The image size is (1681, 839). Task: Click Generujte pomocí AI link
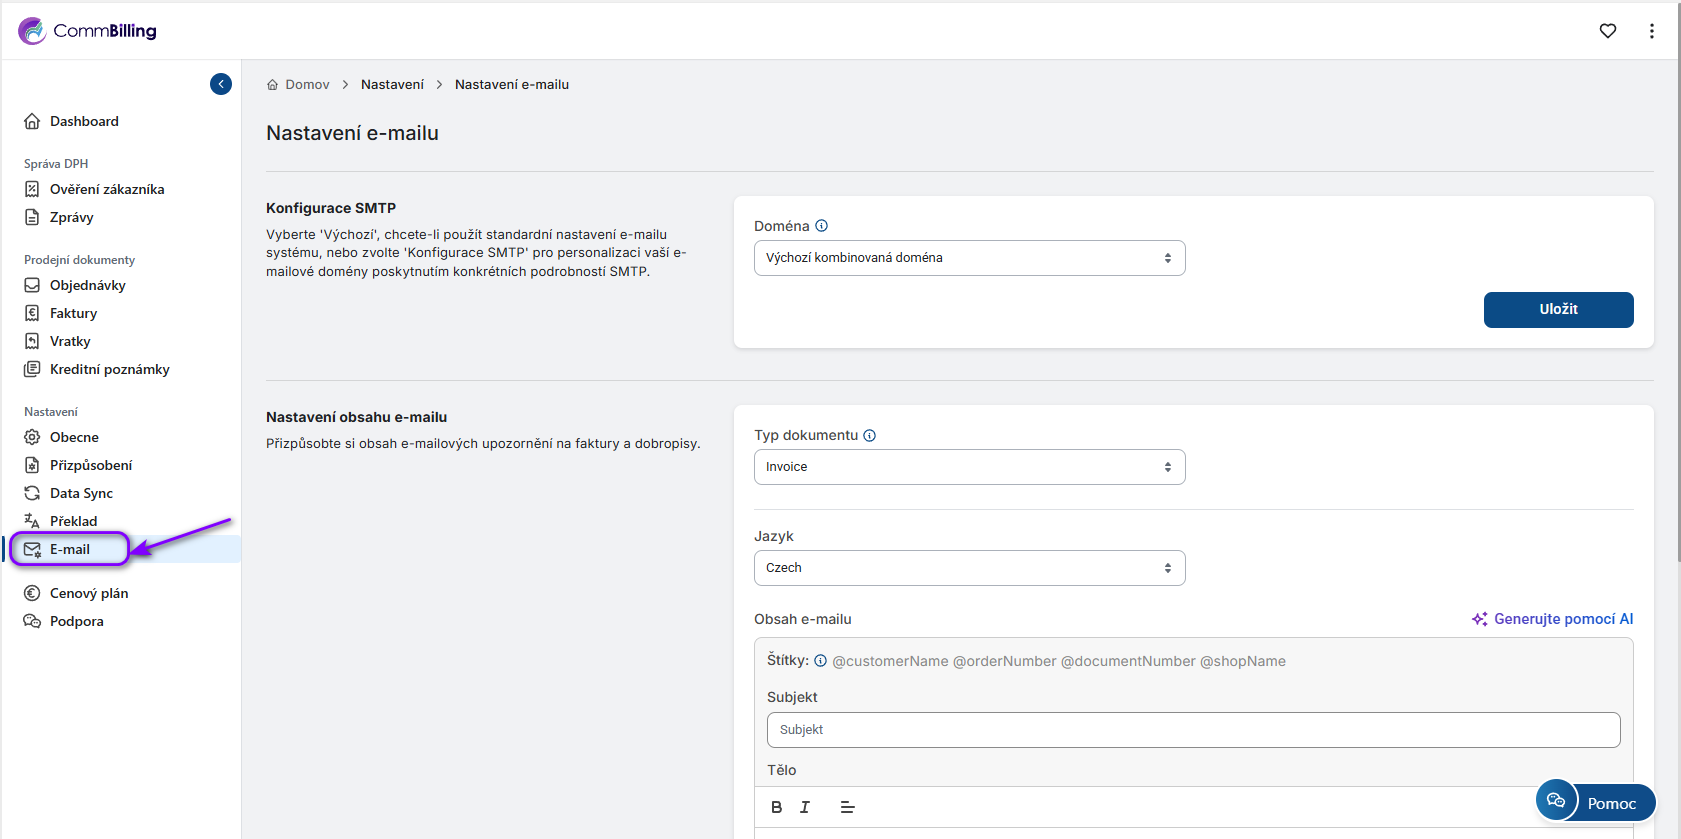1552,619
